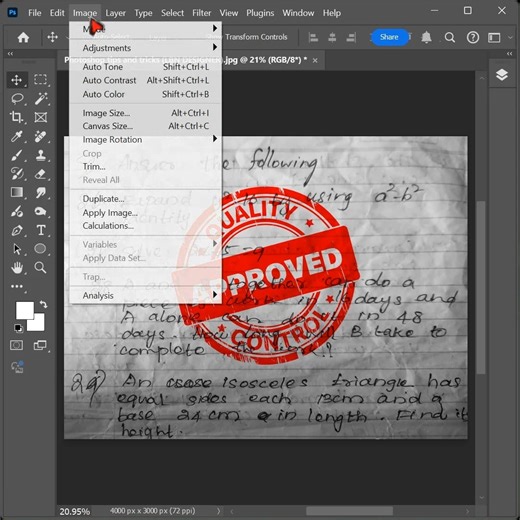Viewport: 520px width, 520px height.
Task: Expand the Analysis submenu
Action: 145,295
